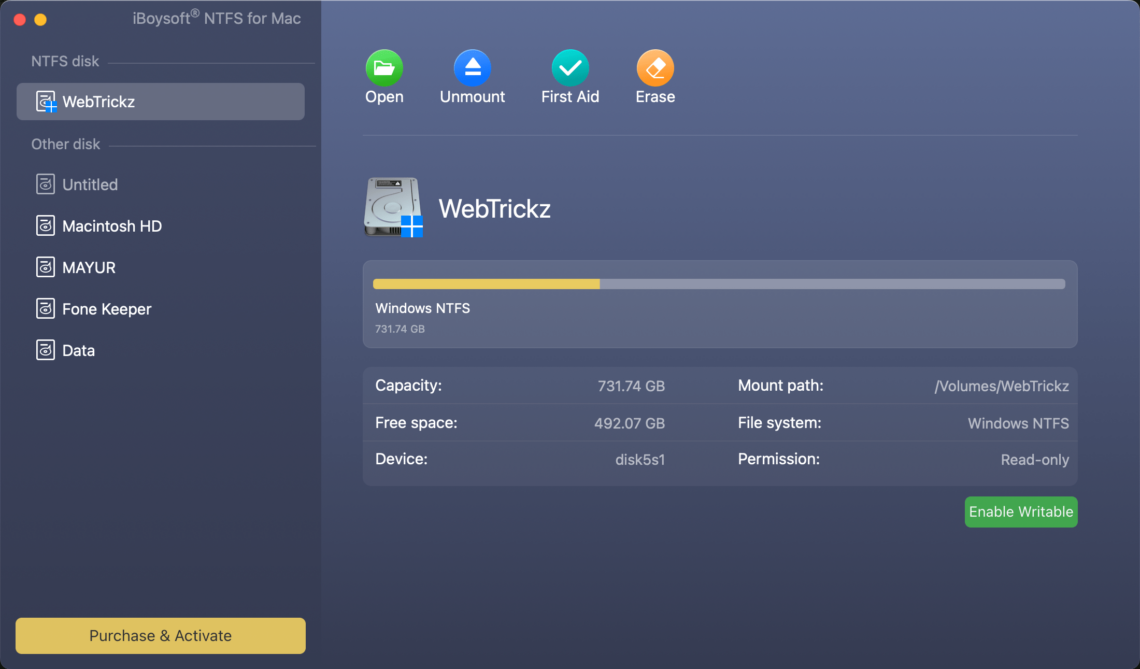Image resolution: width=1140 pixels, height=669 pixels.
Task: Click the Permission: label
Action: [779, 459]
